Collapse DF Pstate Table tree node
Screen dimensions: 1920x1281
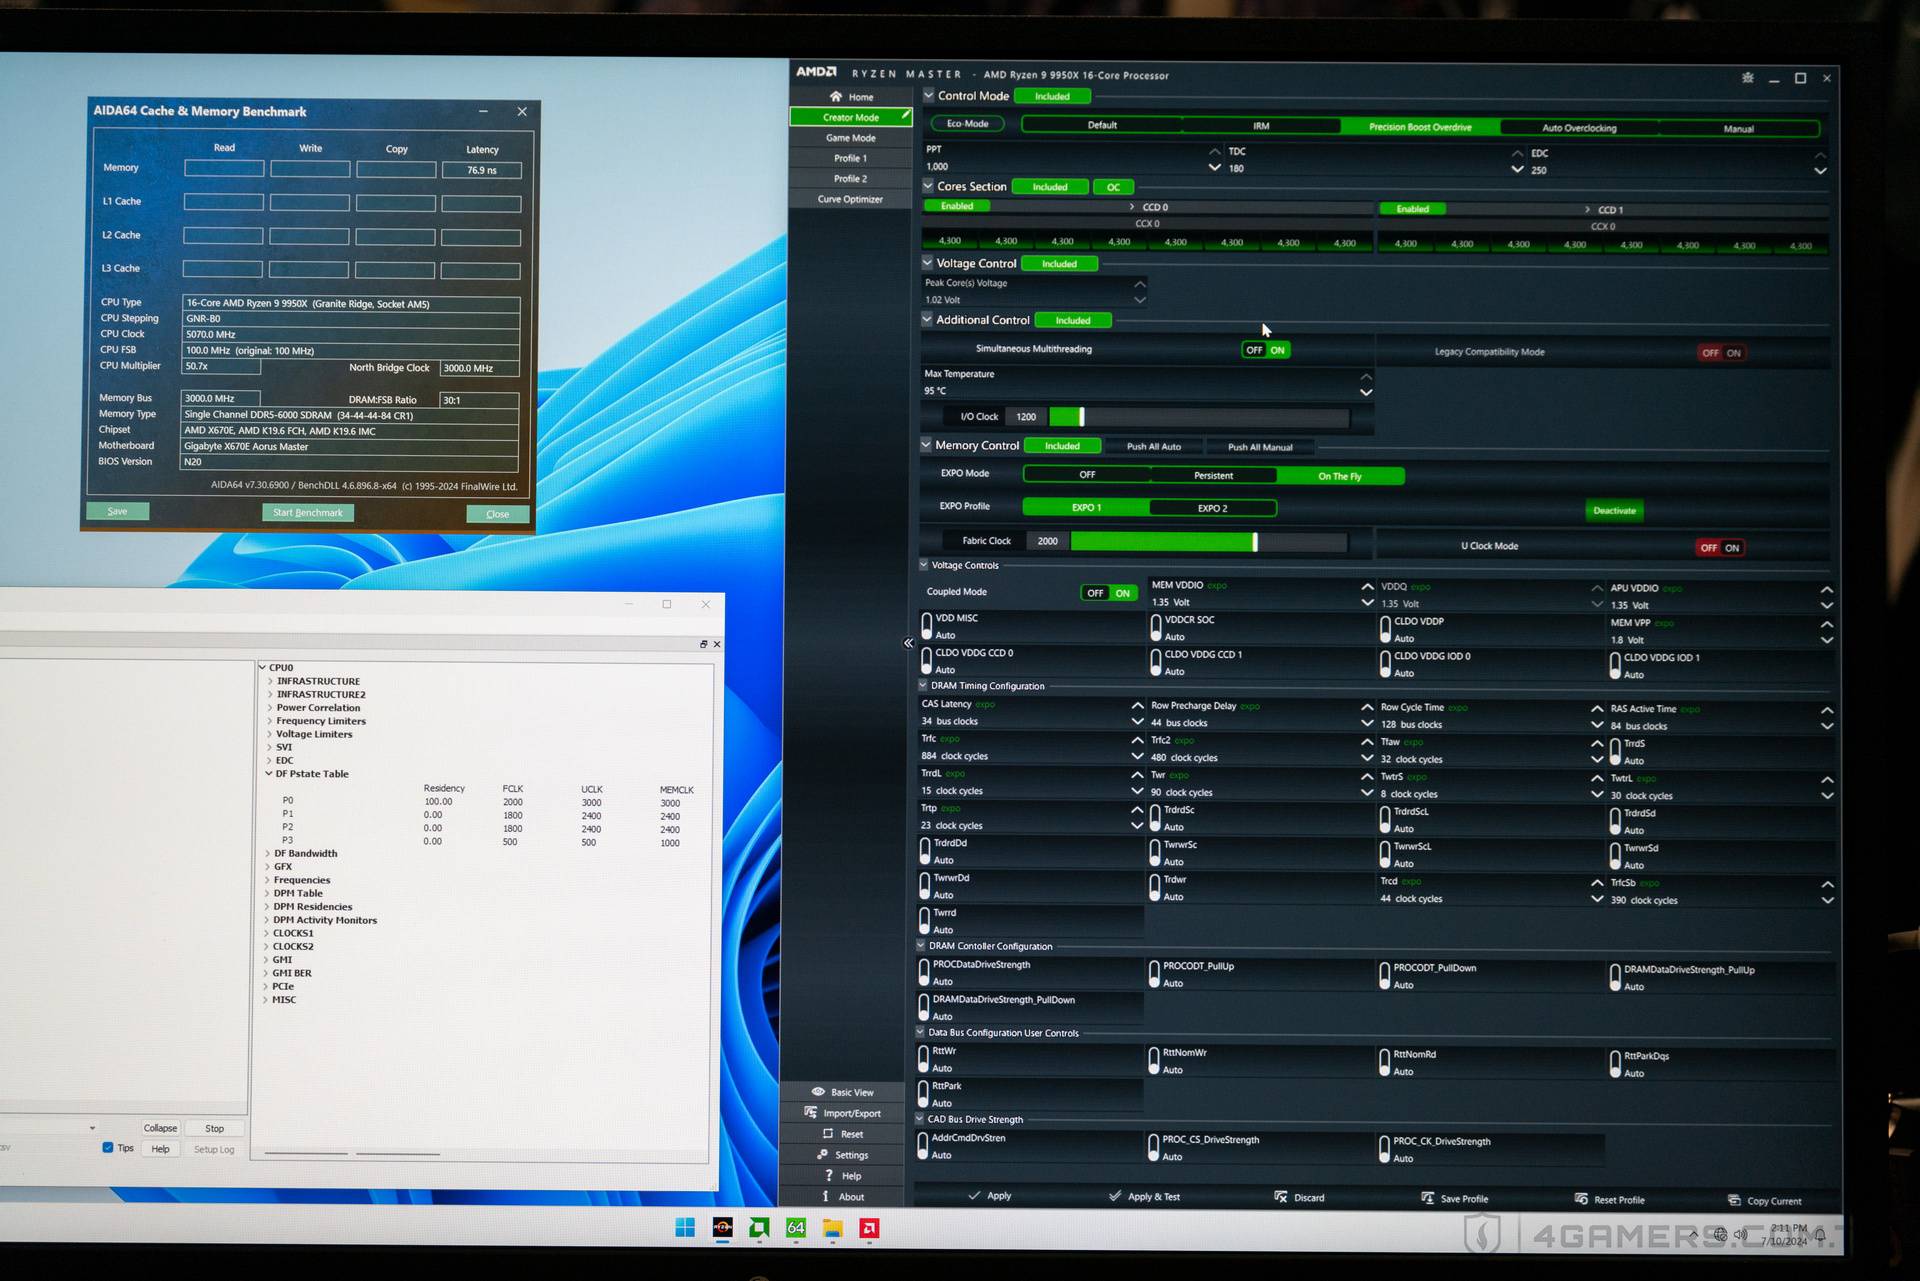point(268,773)
